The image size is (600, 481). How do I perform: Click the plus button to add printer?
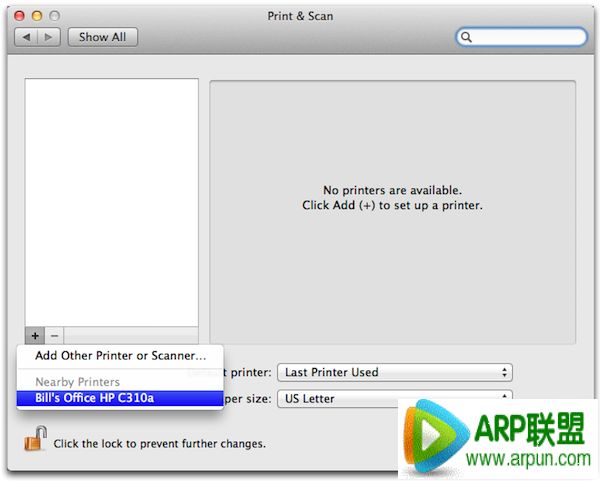coord(35,336)
